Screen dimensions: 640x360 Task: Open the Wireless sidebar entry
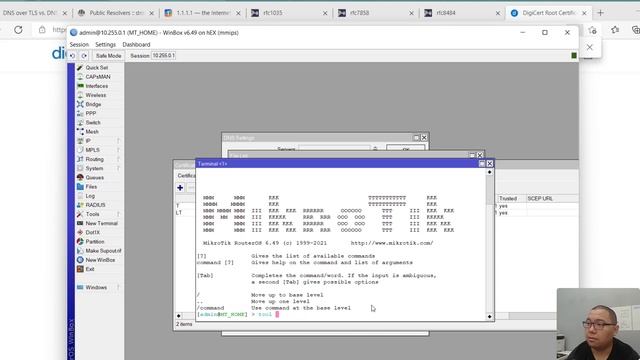pos(96,95)
